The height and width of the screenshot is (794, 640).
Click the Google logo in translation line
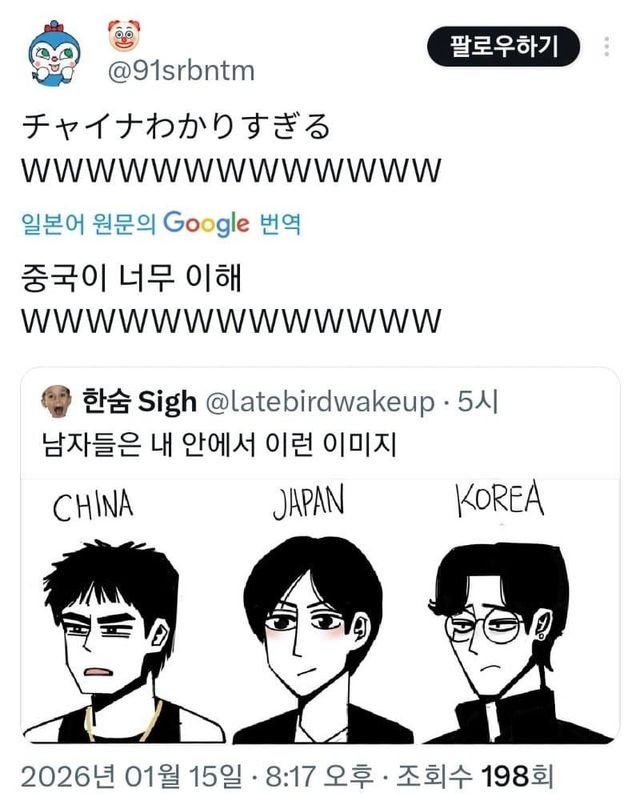[x=207, y=223]
